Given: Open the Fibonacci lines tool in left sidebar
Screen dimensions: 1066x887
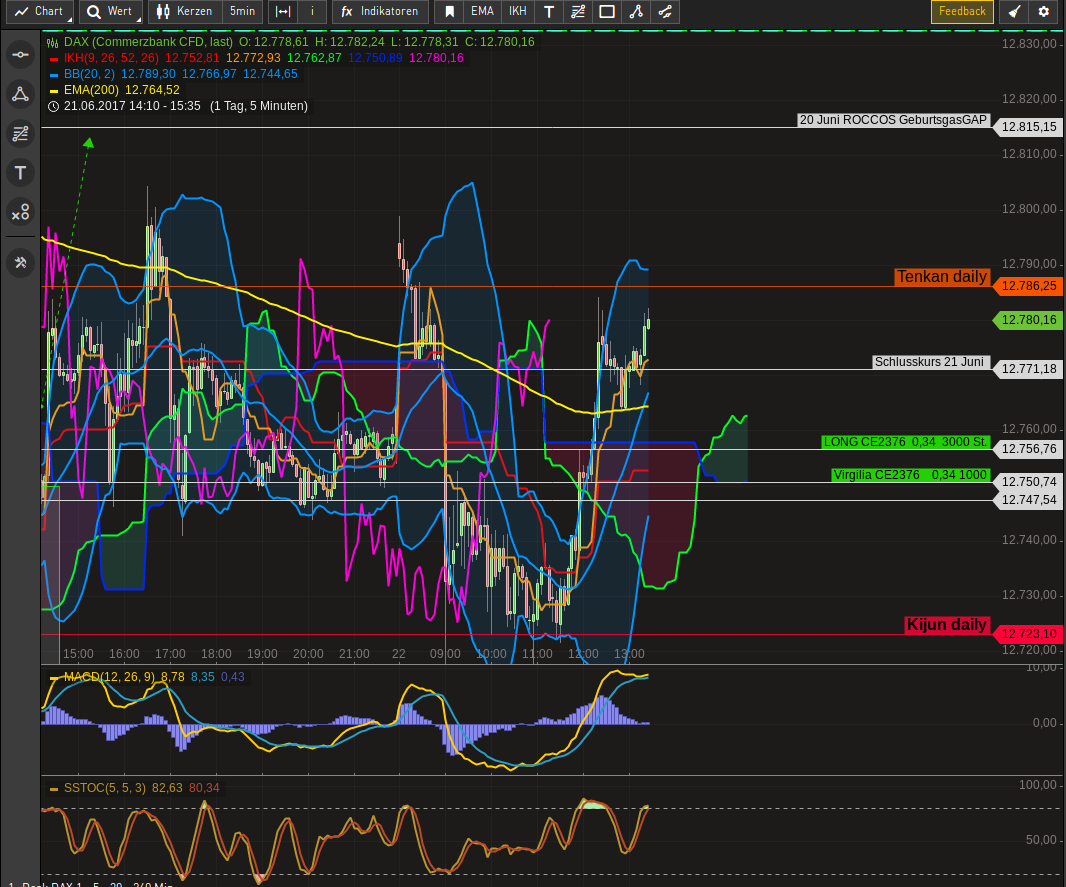Looking at the screenshot, I should tap(20, 133).
